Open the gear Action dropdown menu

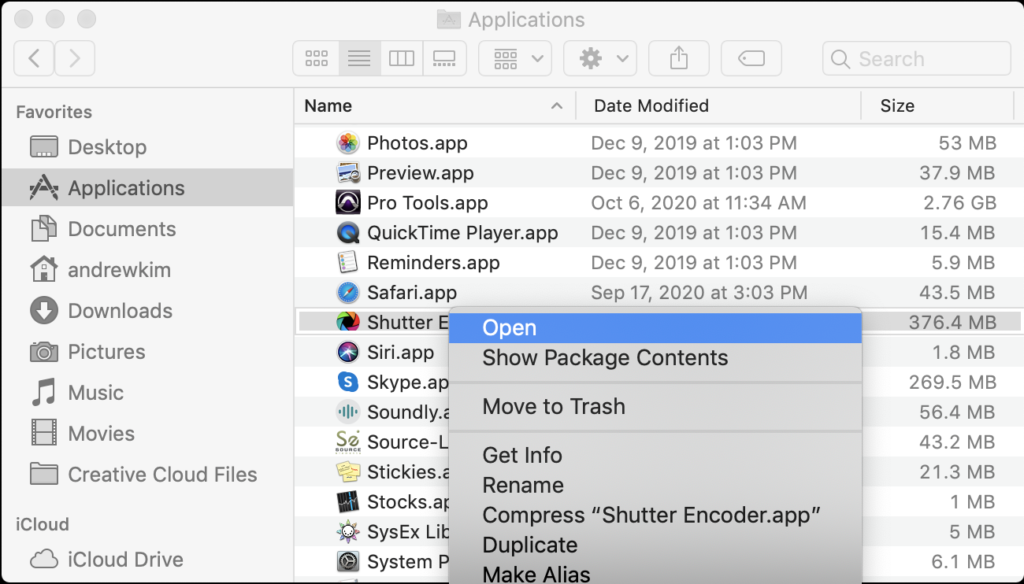(x=600, y=59)
